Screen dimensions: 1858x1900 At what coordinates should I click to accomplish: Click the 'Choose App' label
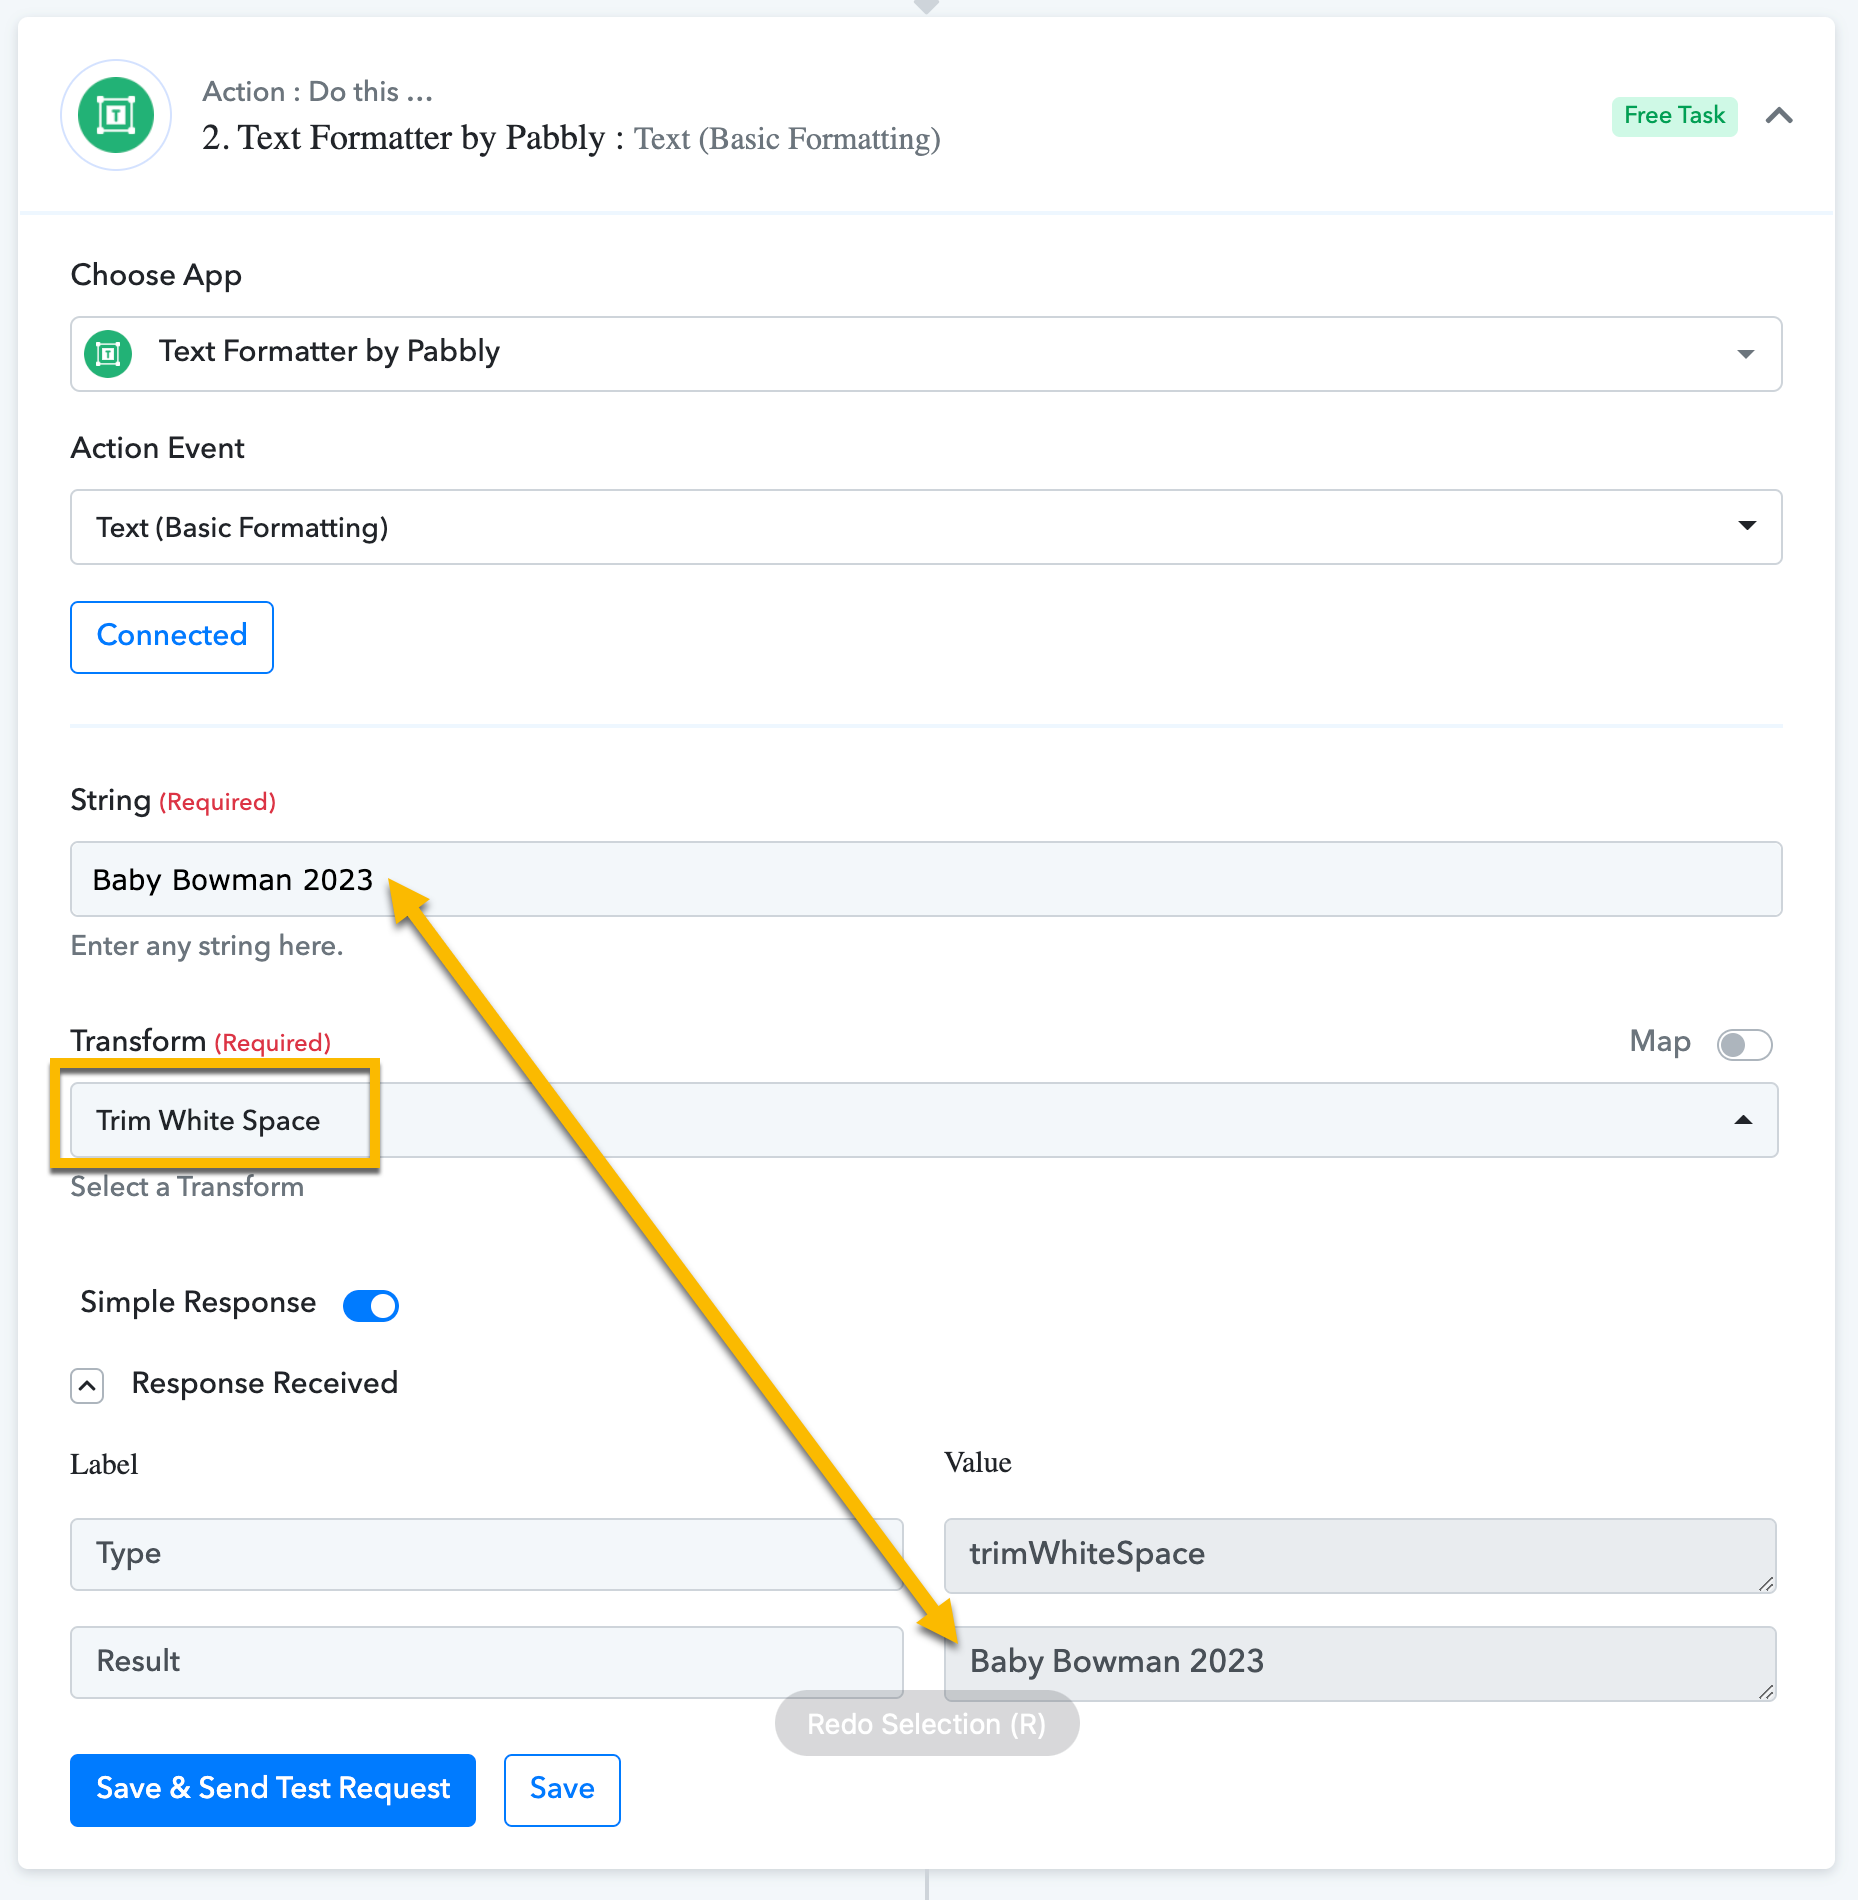(x=156, y=276)
